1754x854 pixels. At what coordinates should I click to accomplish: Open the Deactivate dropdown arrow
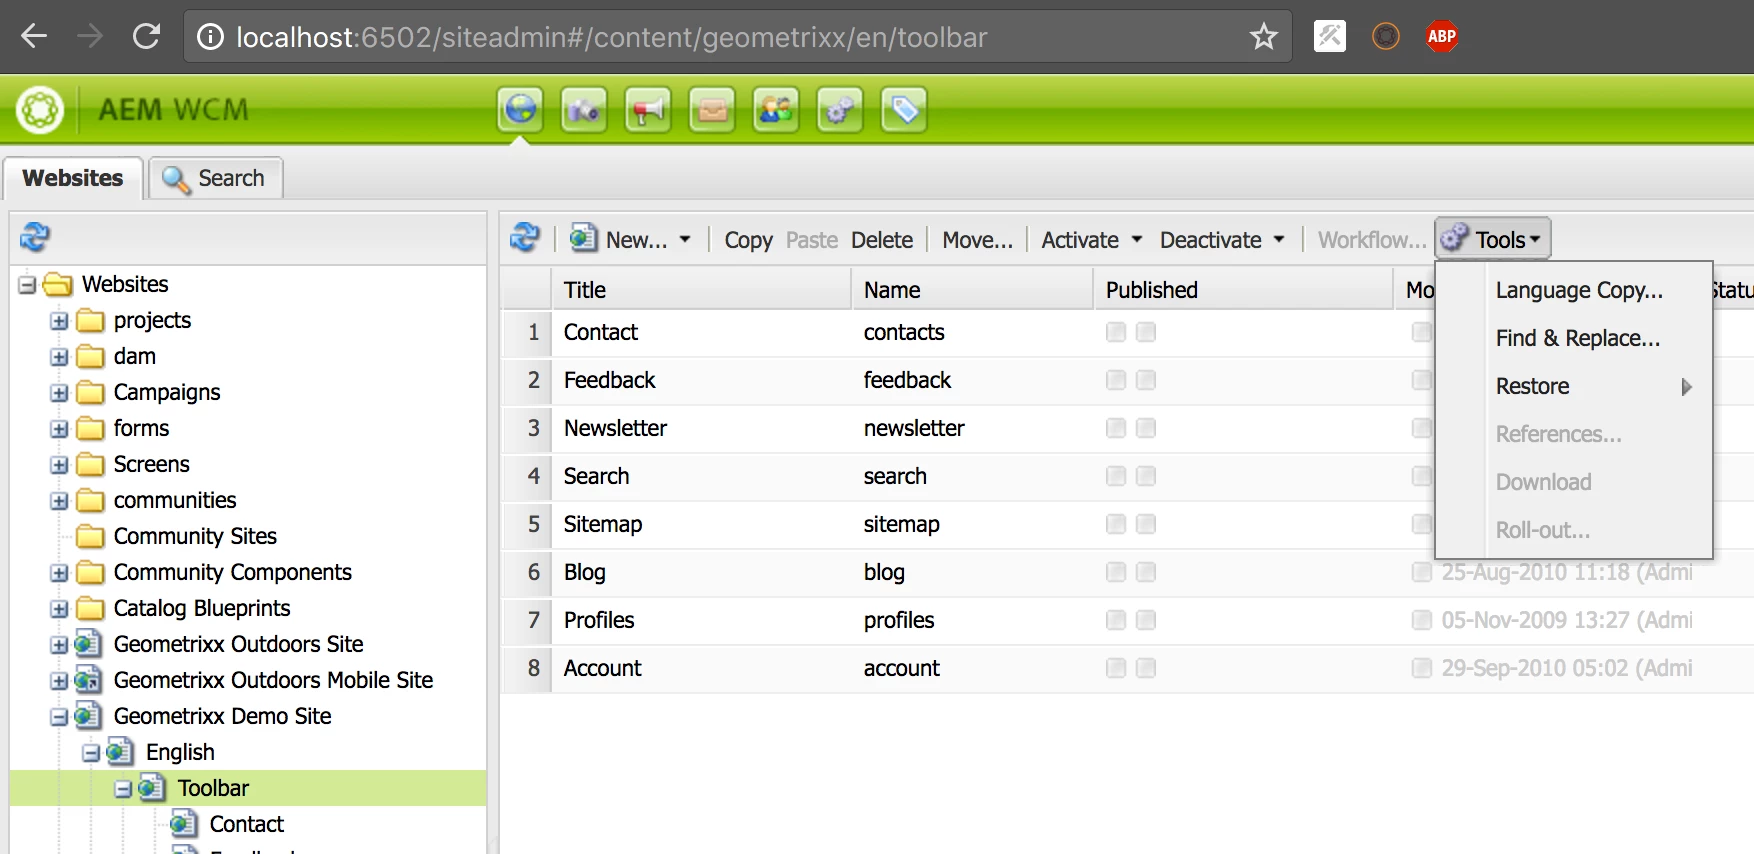1279,239
